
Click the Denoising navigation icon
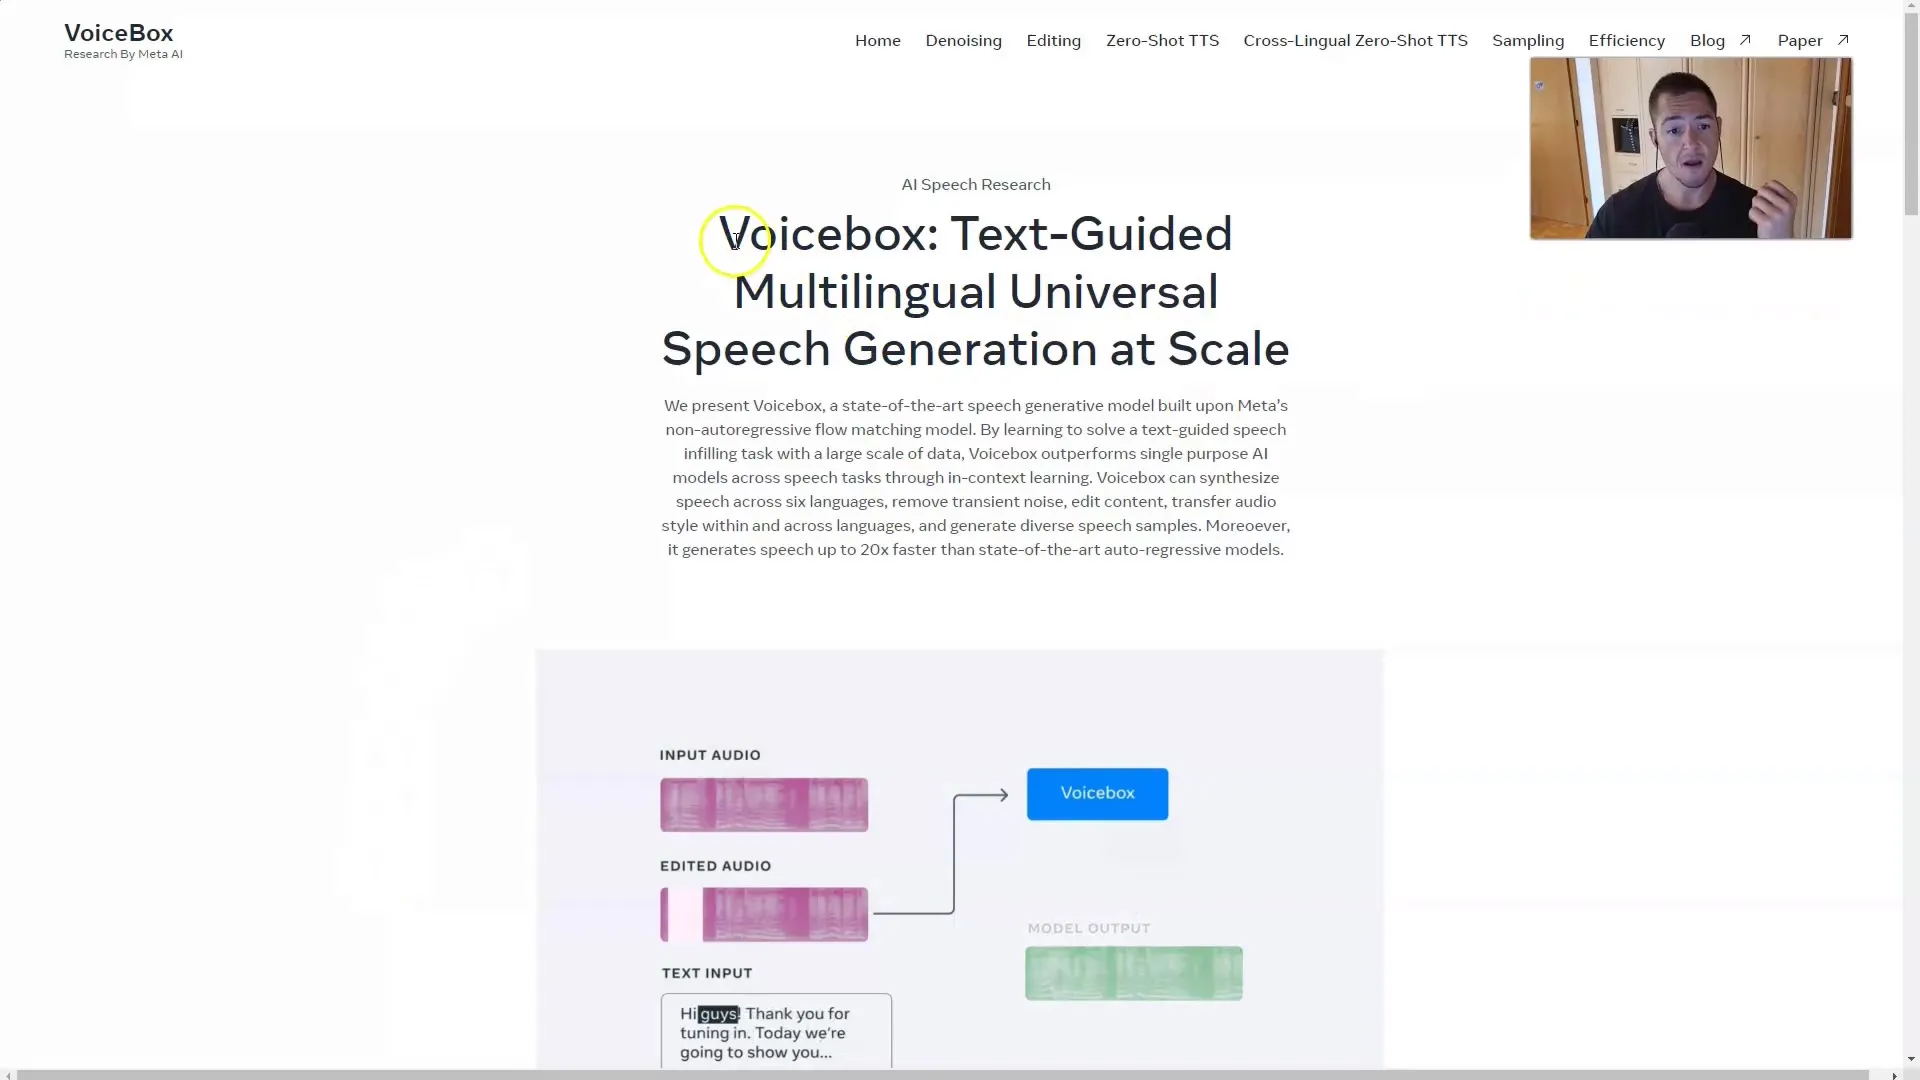pyautogui.click(x=964, y=40)
